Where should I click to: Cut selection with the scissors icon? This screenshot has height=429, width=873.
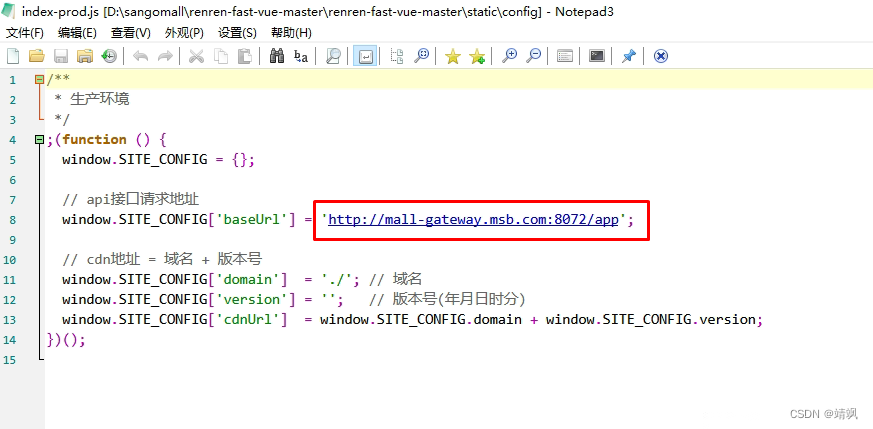[197, 56]
